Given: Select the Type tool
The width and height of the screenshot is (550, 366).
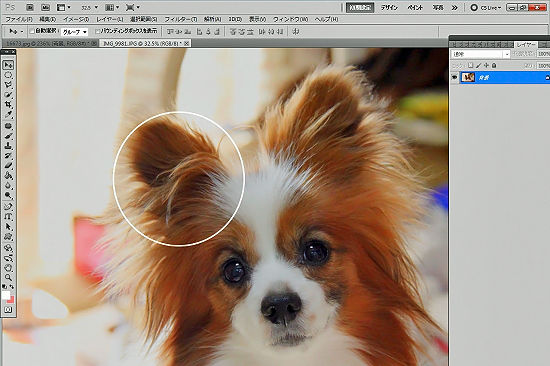Looking at the screenshot, I should [8, 217].
